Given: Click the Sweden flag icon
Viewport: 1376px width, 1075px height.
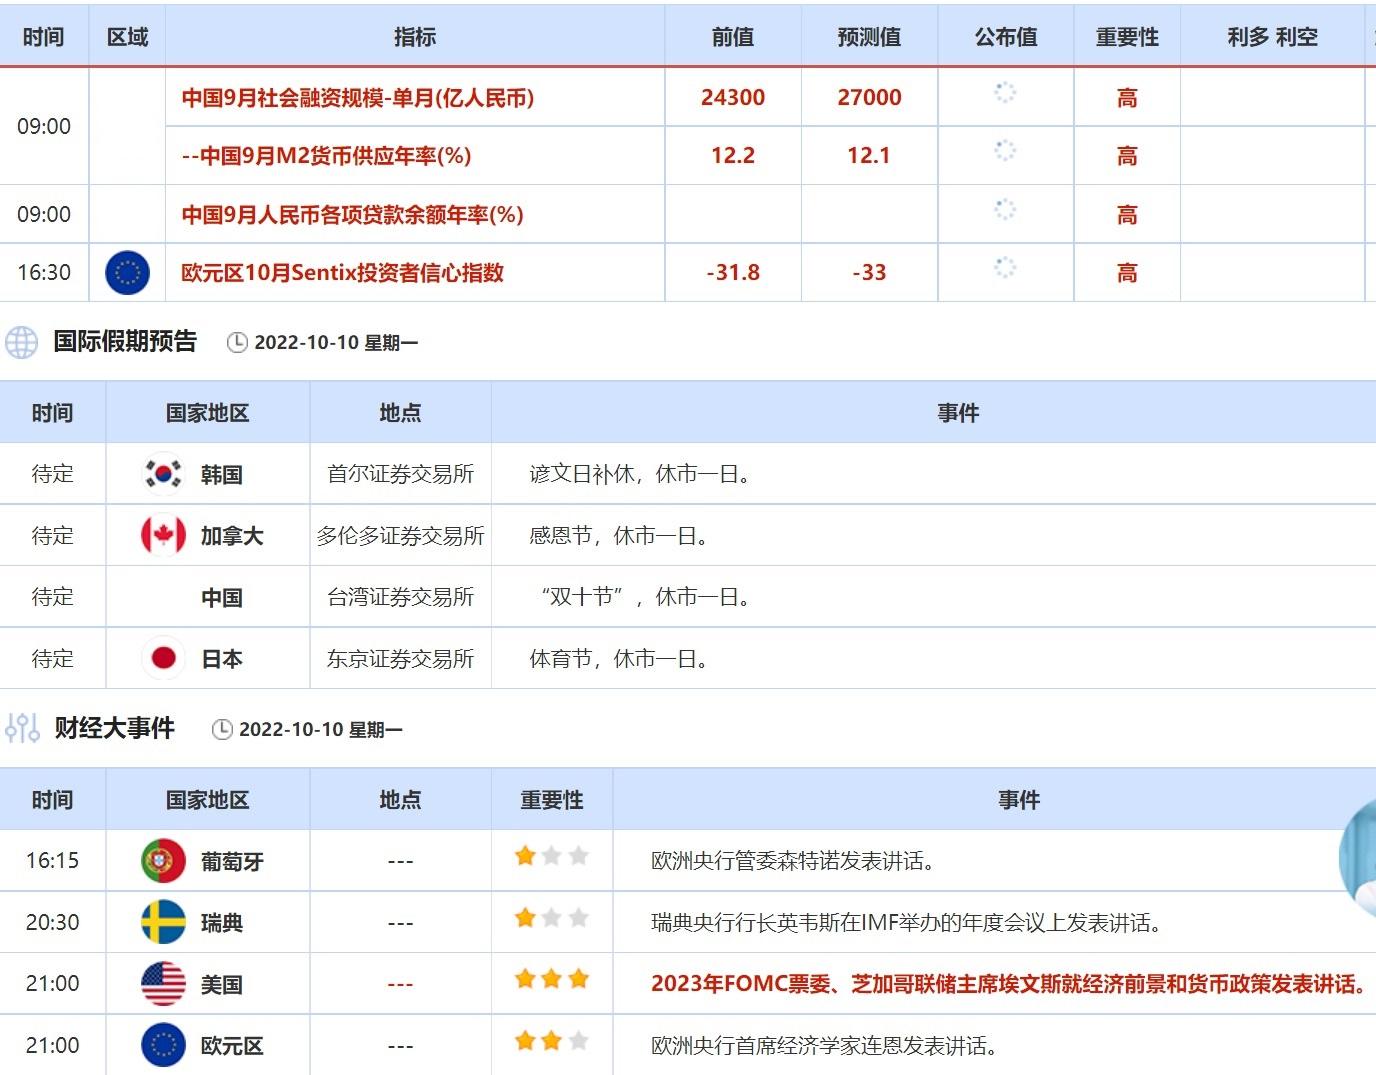Looking at the screenshot, I should click(163, 922).
